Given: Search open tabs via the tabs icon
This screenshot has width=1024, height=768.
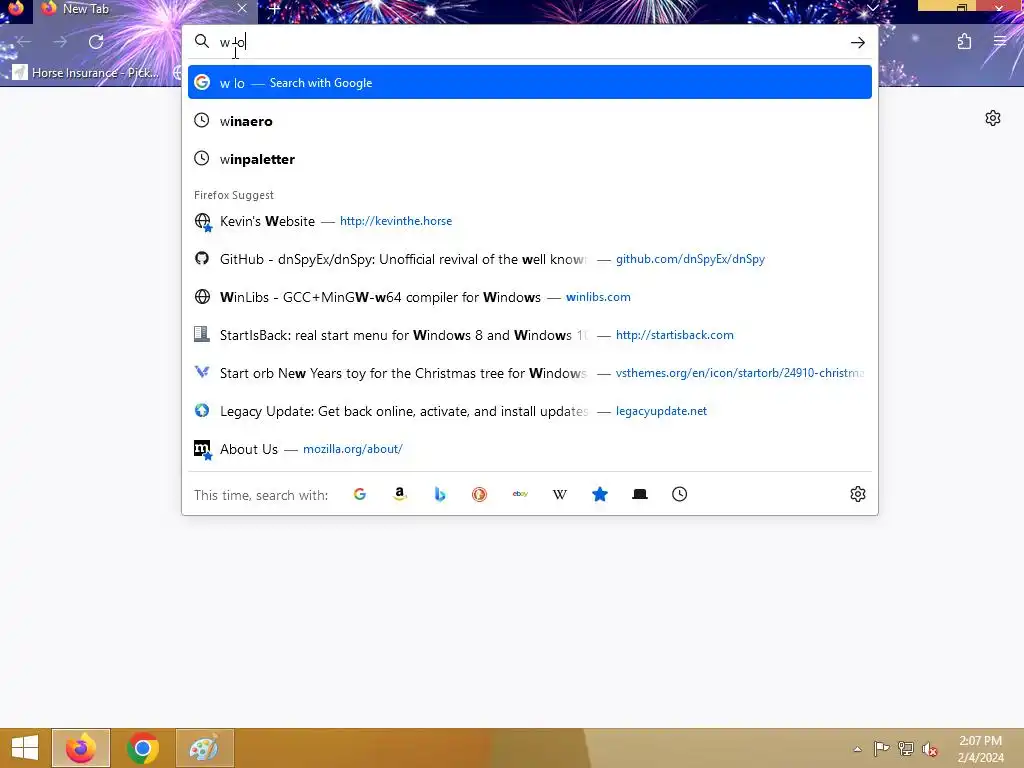Looking at the screenshot, I should (640, 494).
